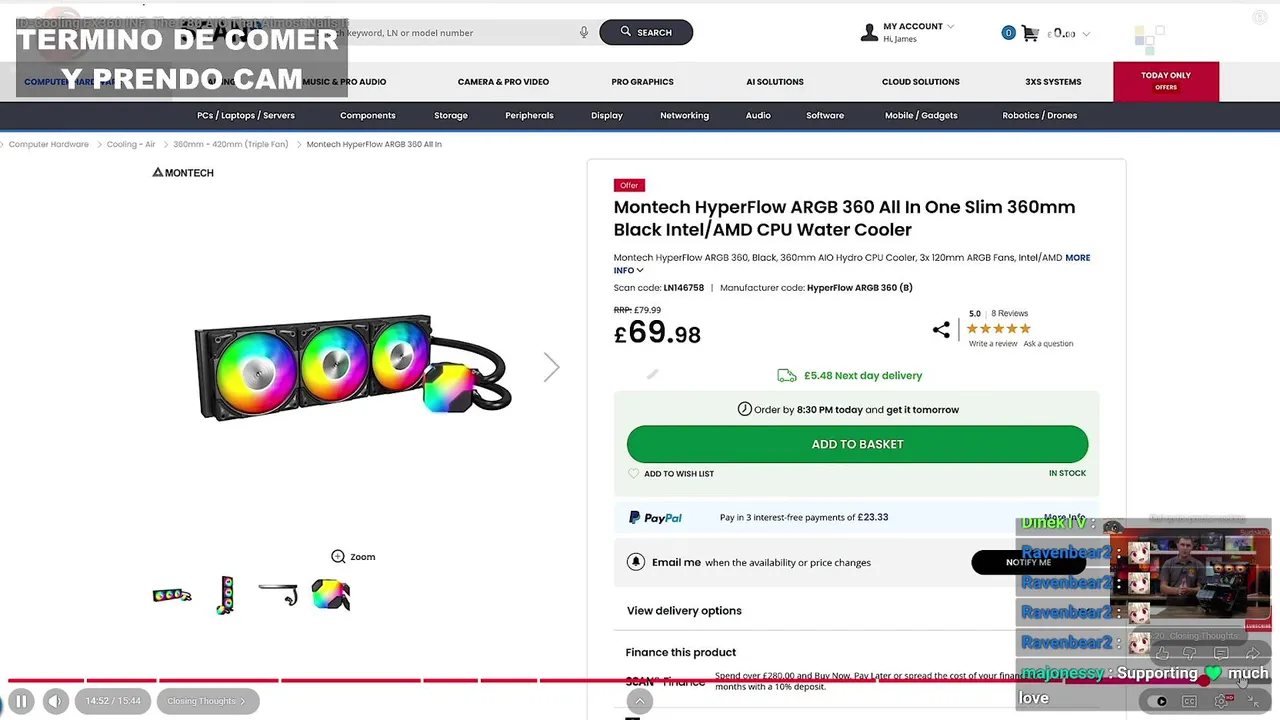Open the shopping basket cart icon
Viewport: 1280px width, 720px height.
tap(1030, 33)
